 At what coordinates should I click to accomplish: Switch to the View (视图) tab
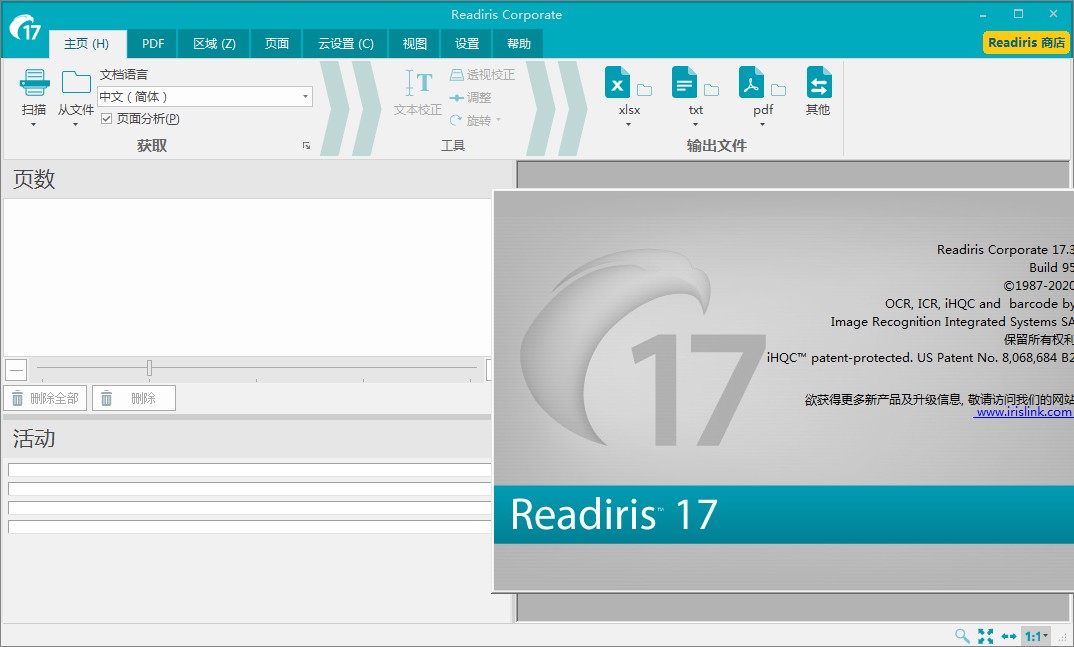coord(414,44)
